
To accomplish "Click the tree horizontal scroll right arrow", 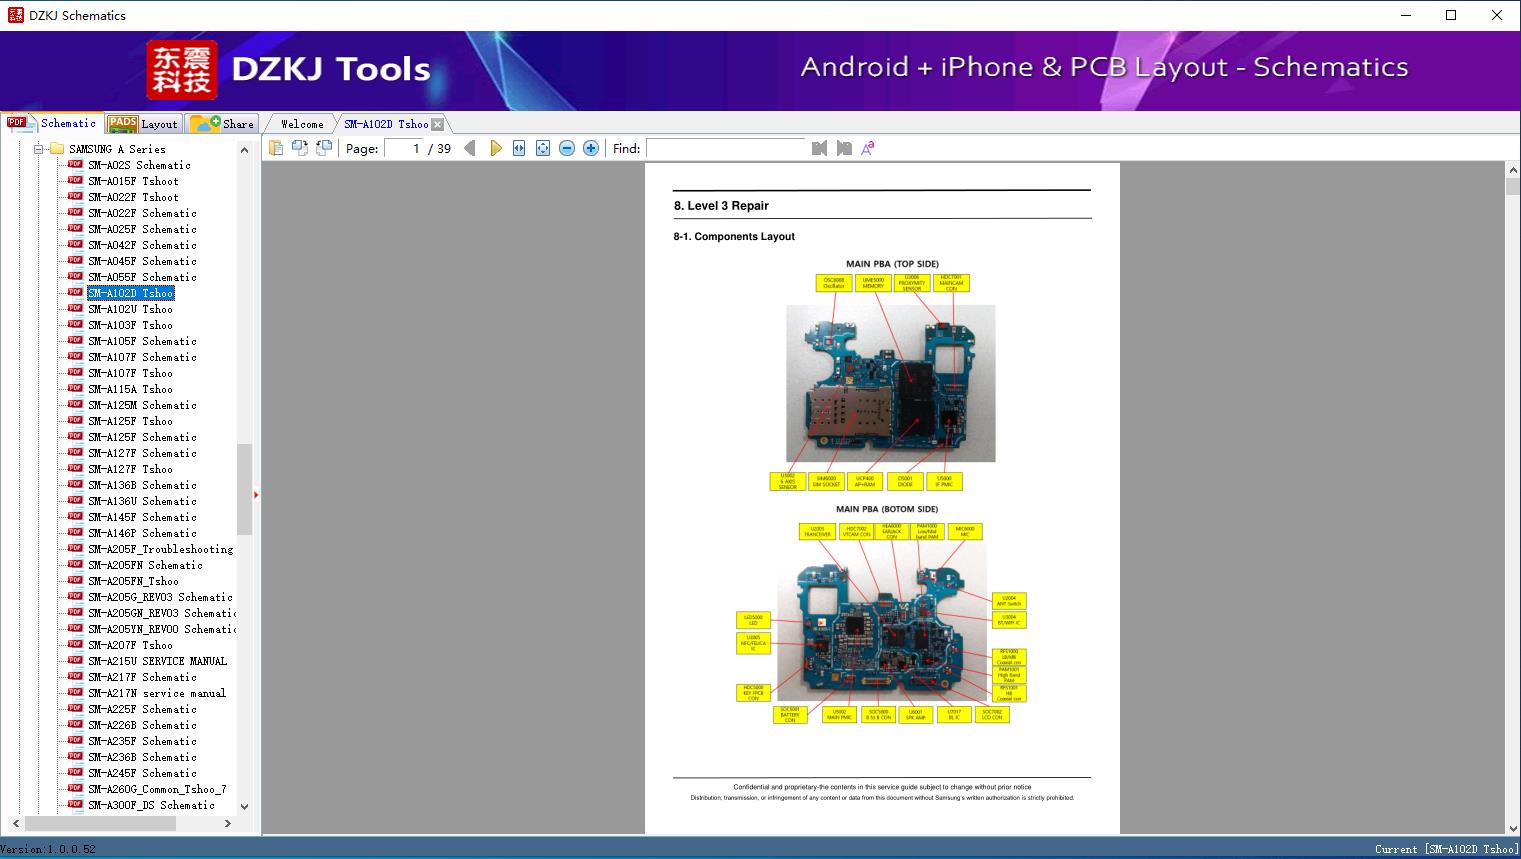I will point(228,823).
